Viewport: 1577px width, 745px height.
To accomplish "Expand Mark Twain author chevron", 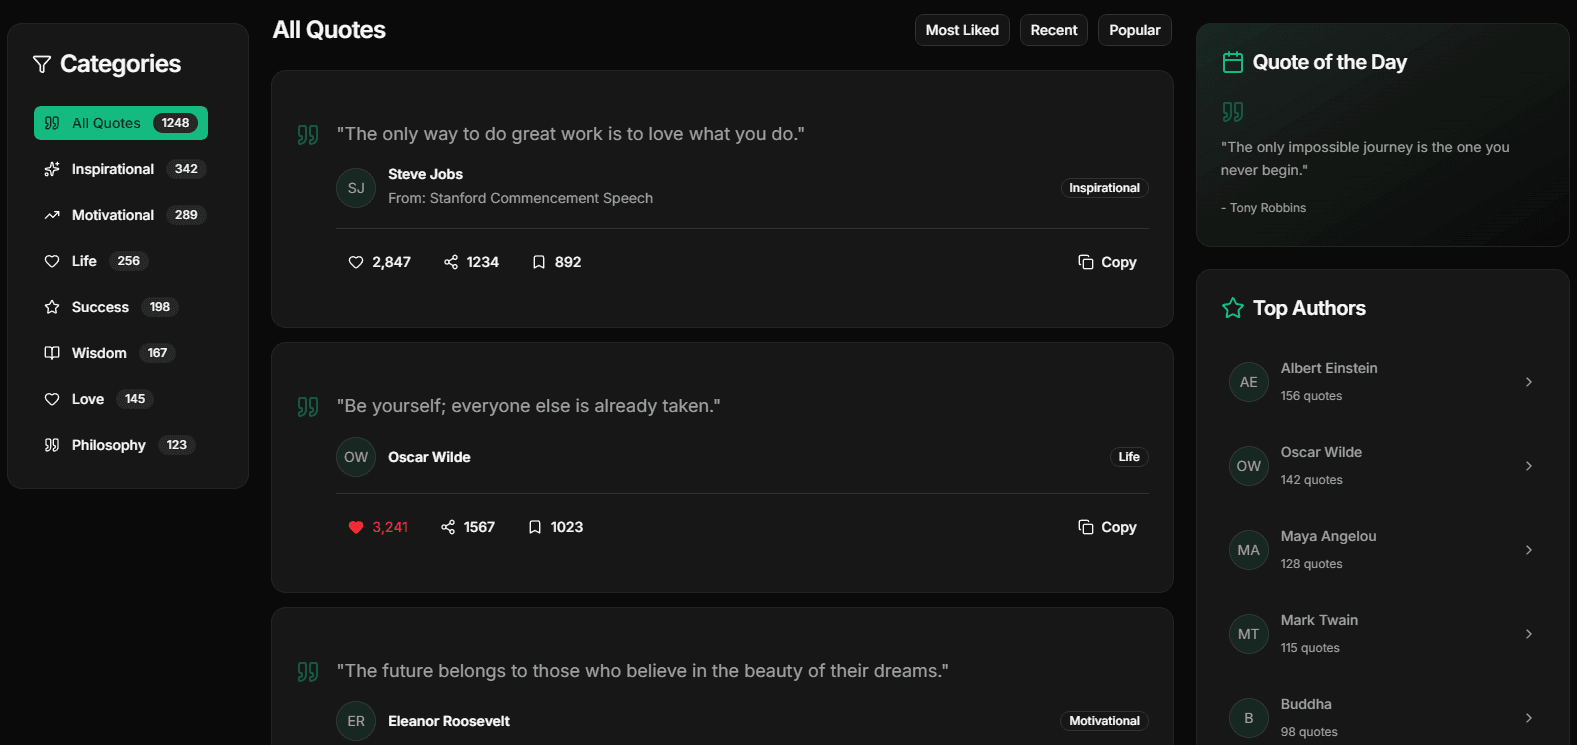I will pos(1528,634).
